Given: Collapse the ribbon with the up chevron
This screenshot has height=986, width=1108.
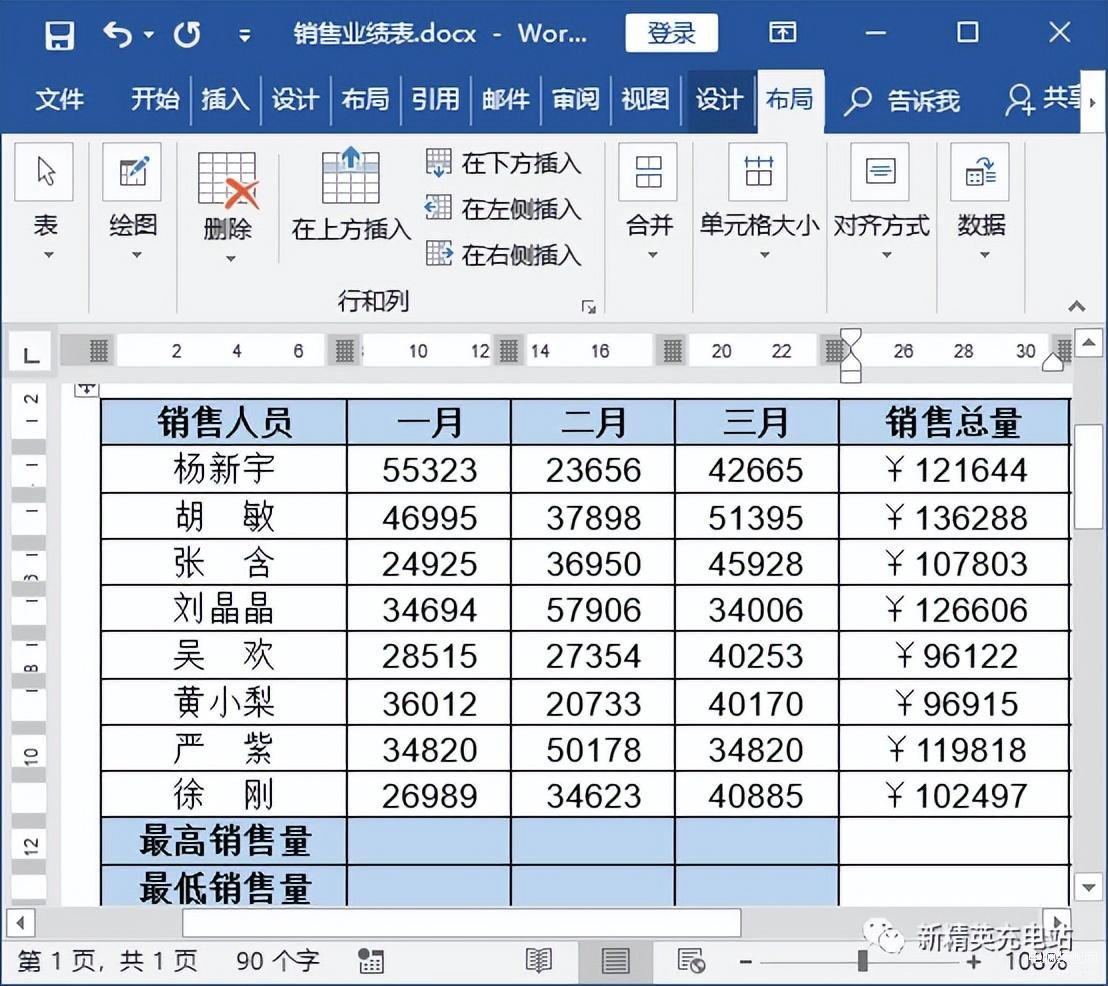Looking at the screenshot, I should [1076, 306].
